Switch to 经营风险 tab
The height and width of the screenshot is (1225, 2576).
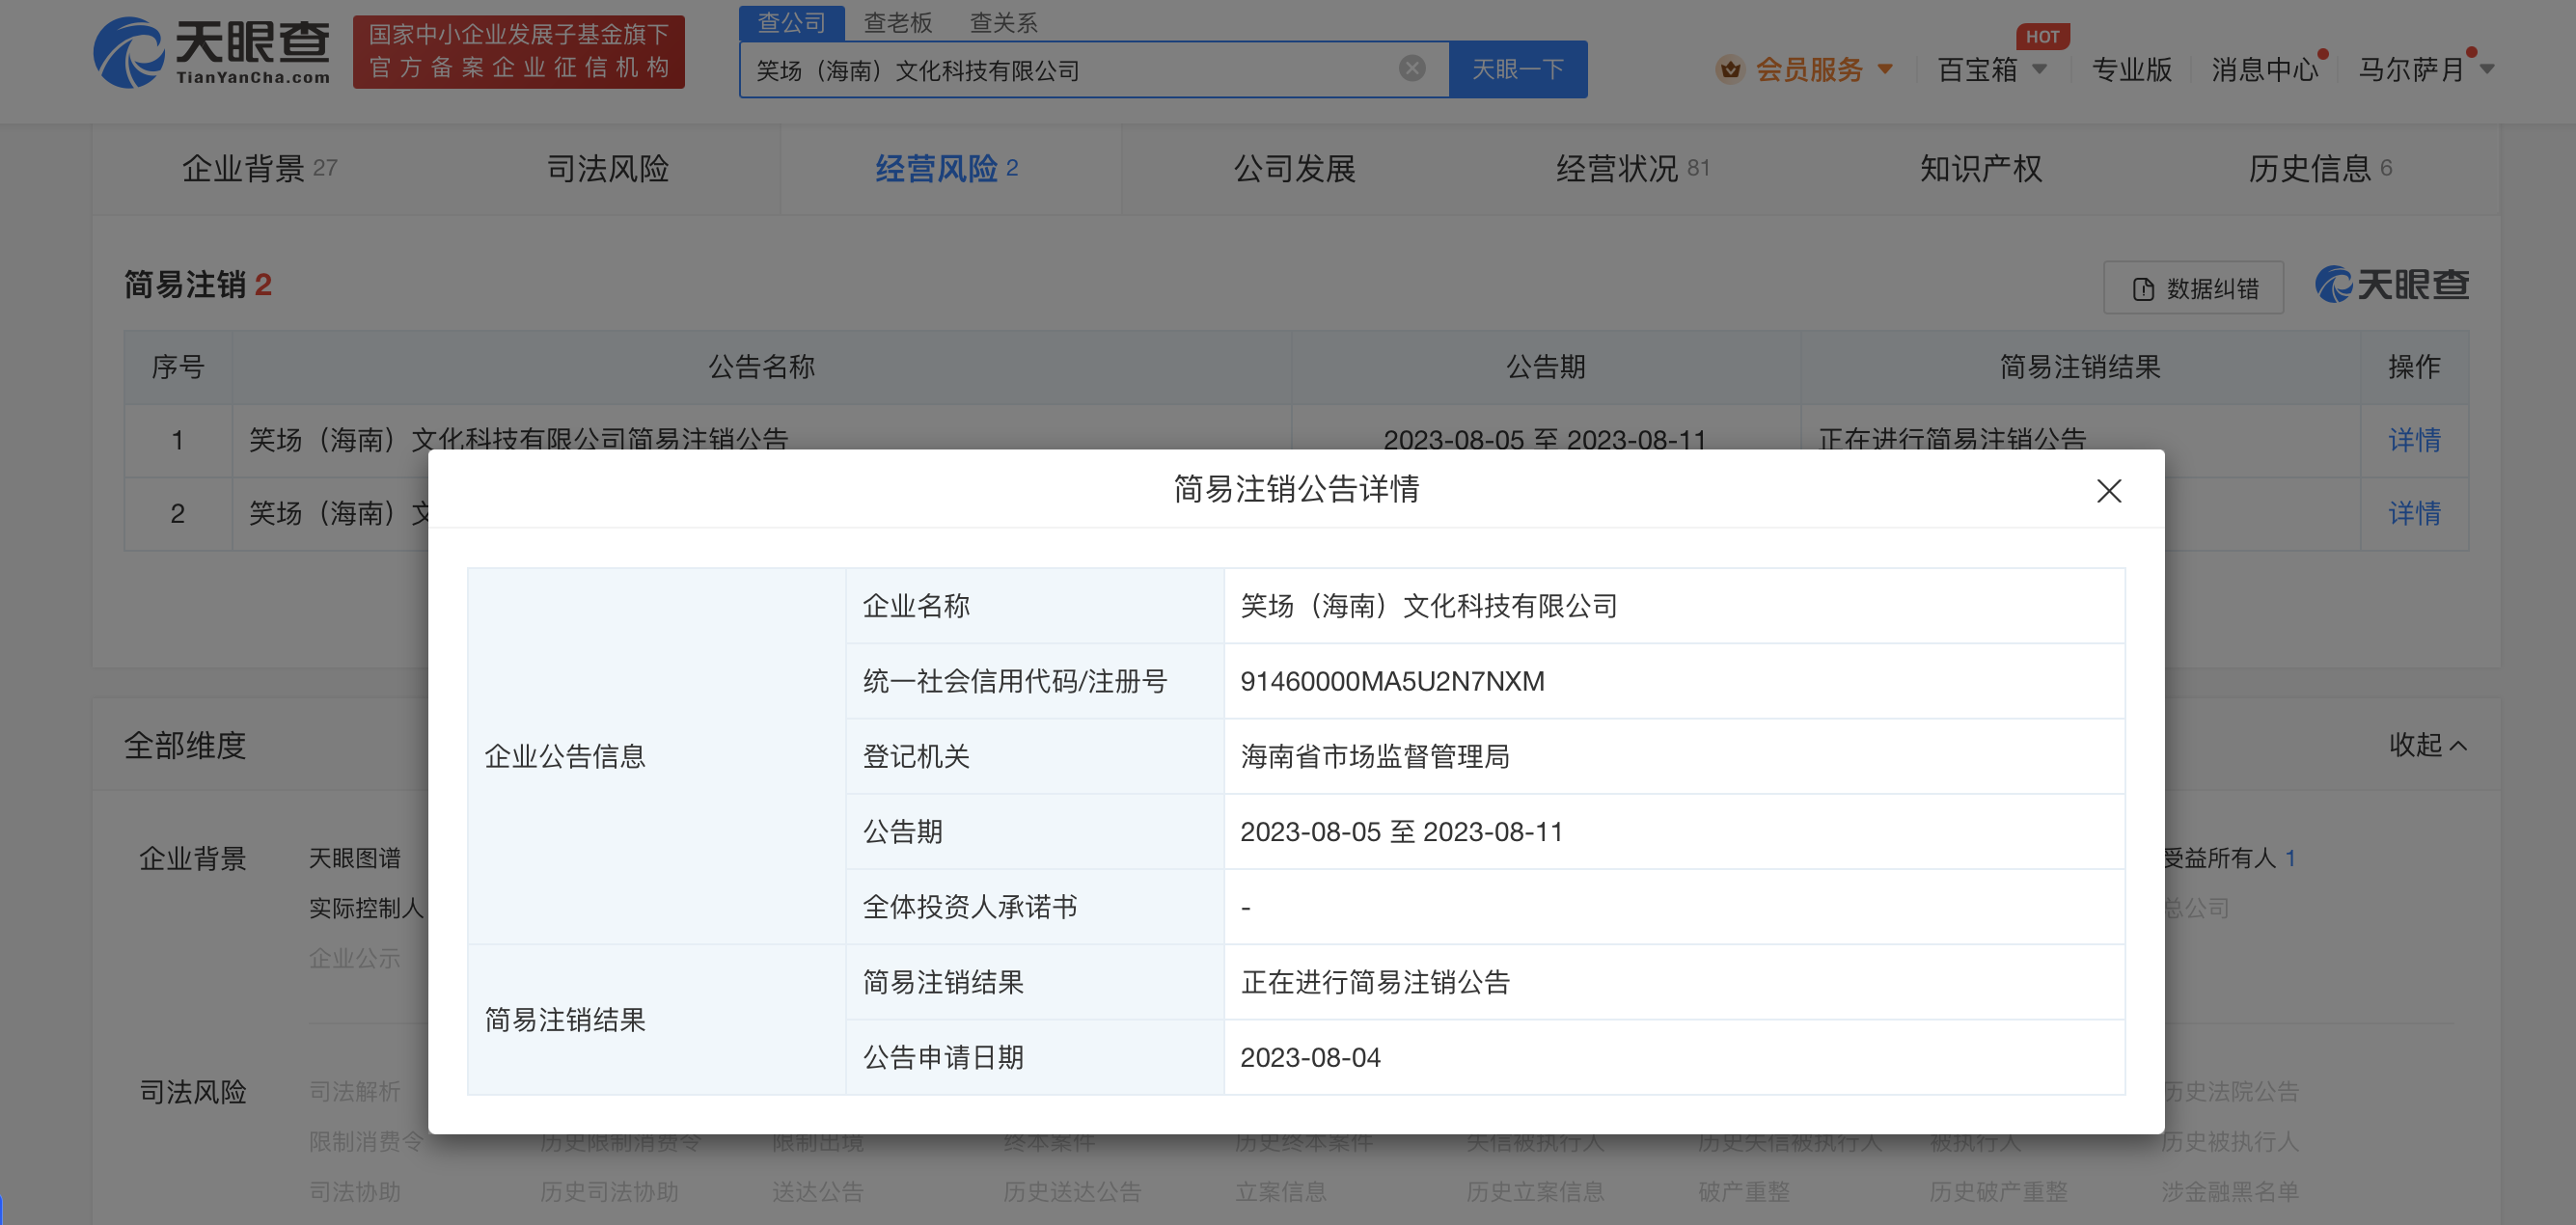(946, 168)
